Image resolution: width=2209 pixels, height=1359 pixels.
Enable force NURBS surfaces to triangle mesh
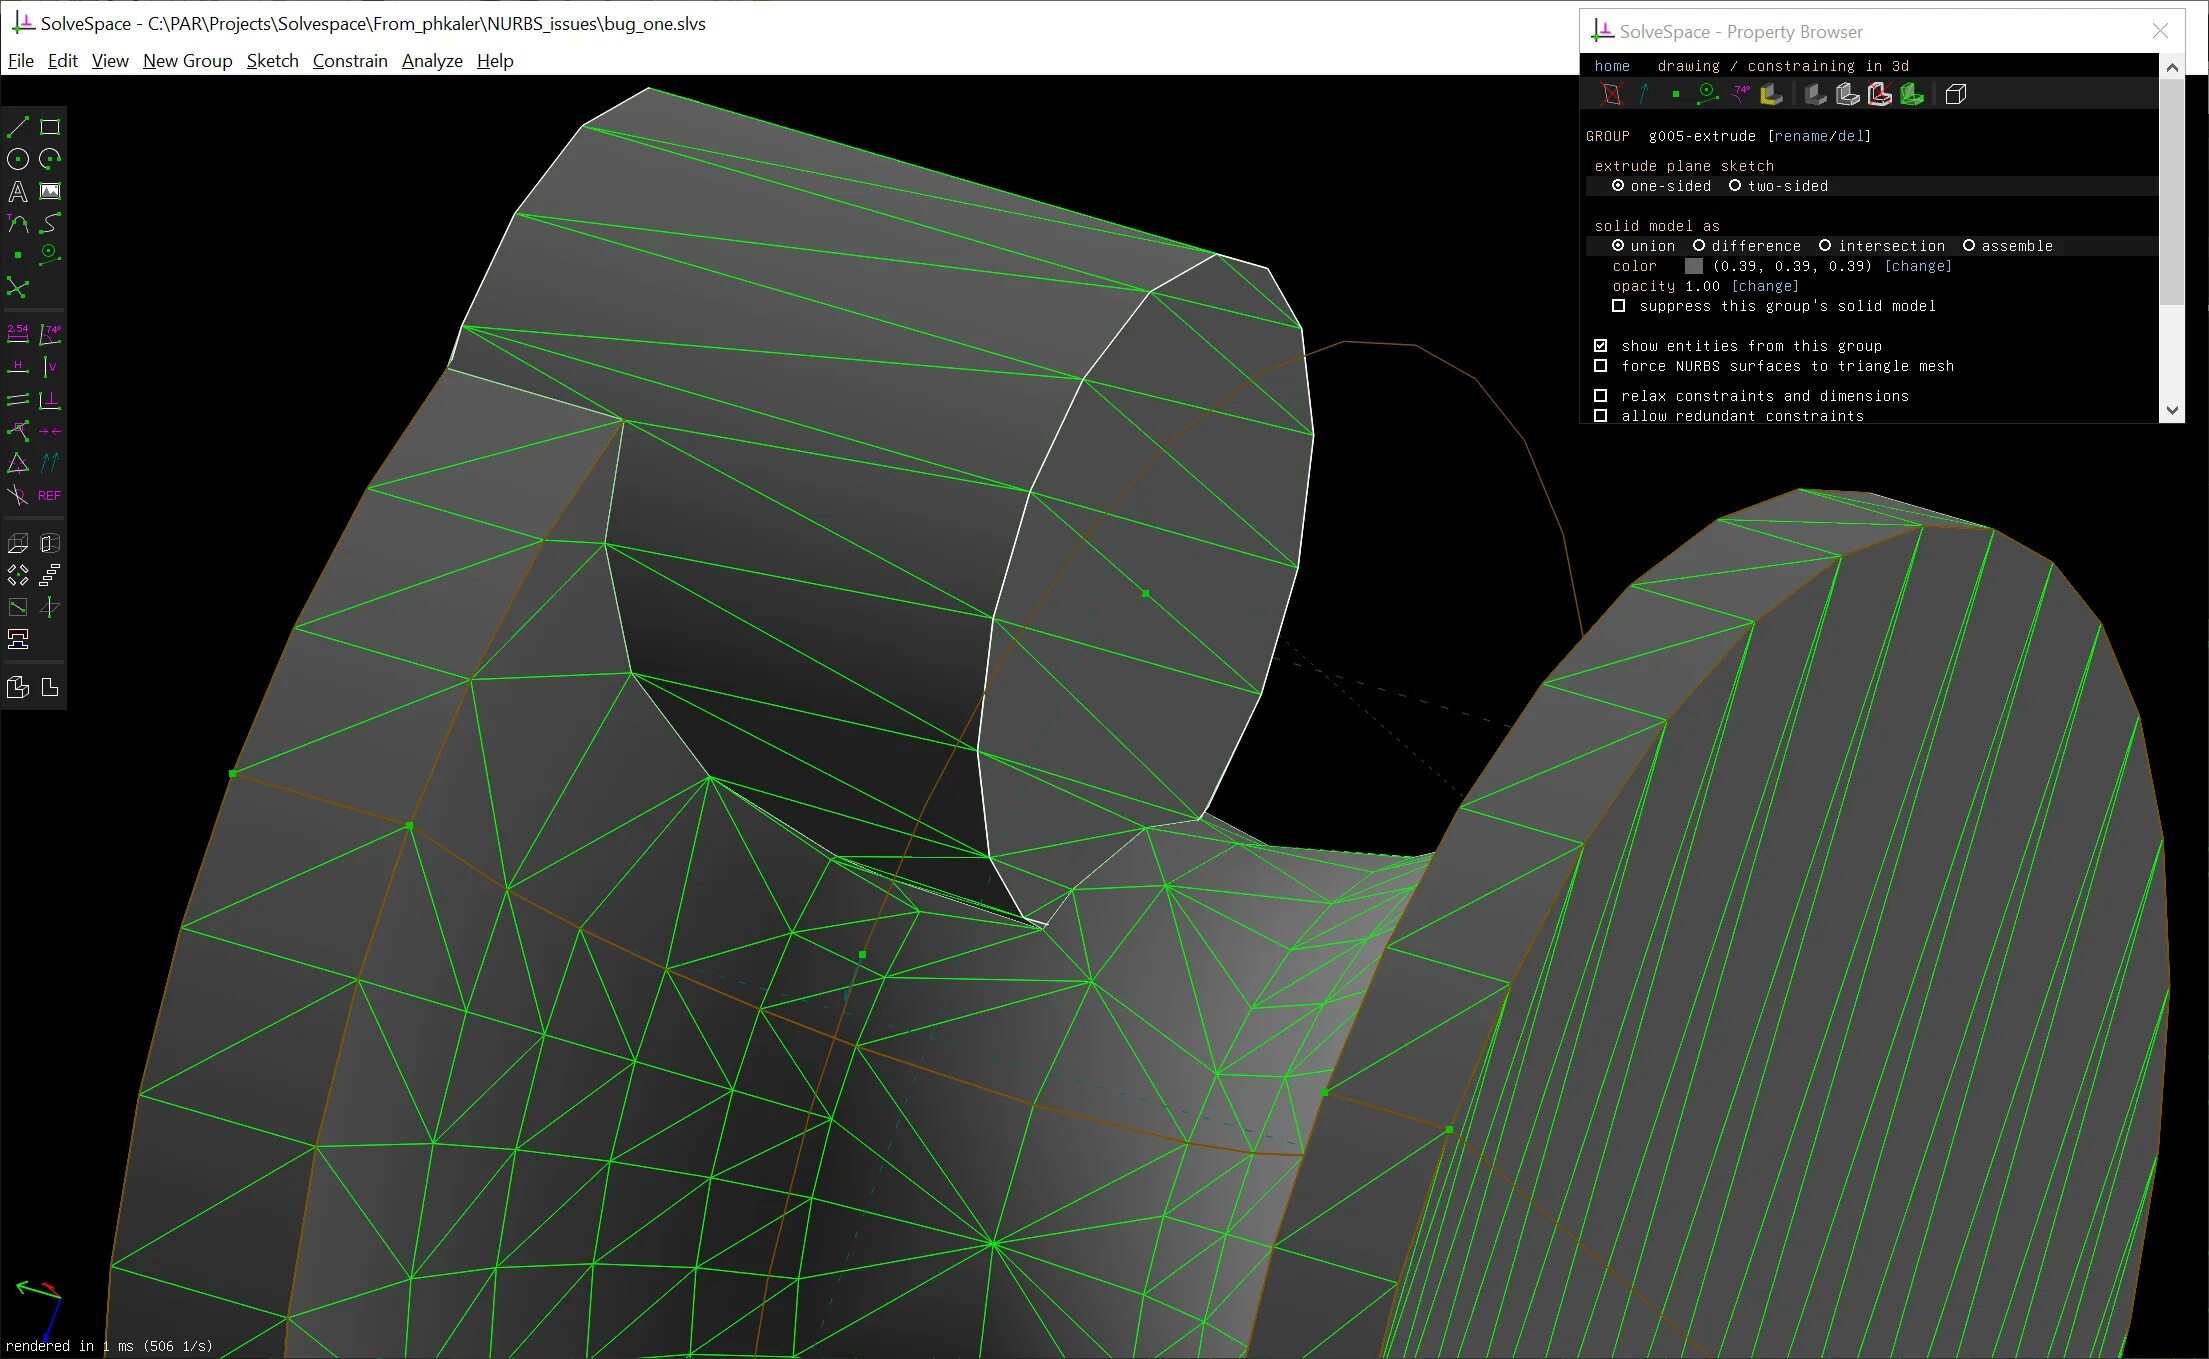[1601, 366]
